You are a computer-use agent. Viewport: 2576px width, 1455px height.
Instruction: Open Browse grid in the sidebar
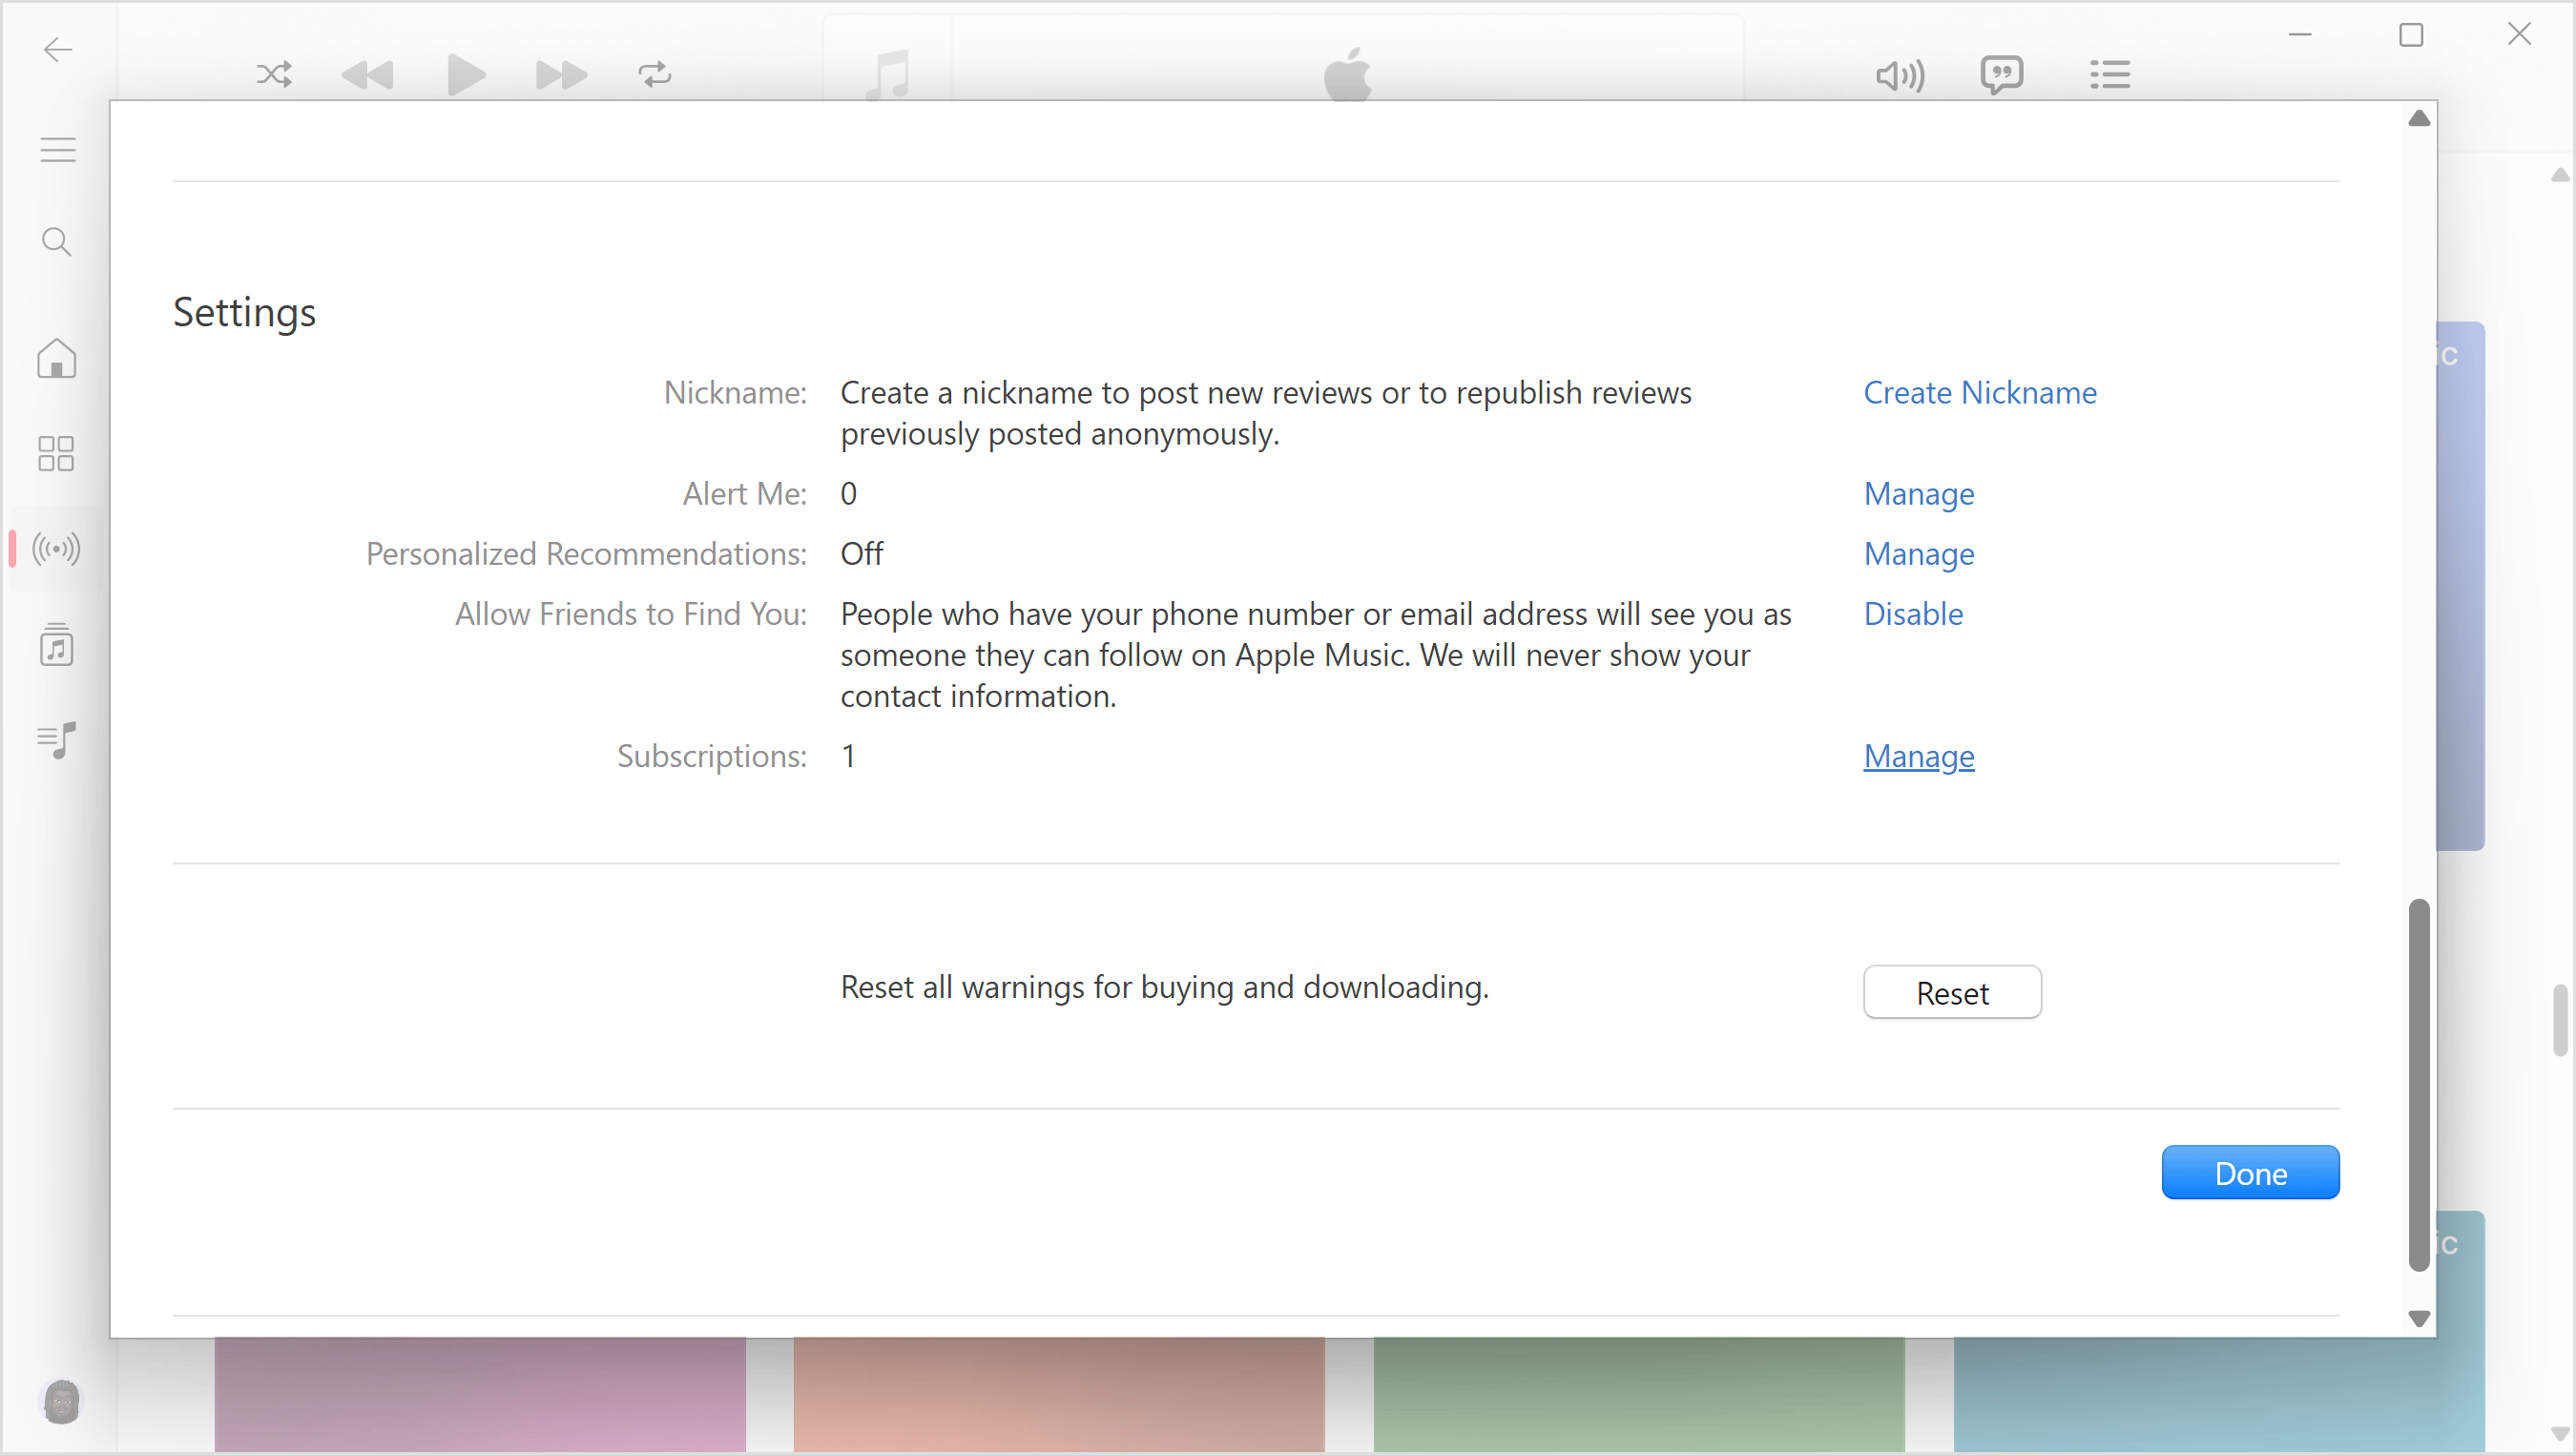[56, 453]
